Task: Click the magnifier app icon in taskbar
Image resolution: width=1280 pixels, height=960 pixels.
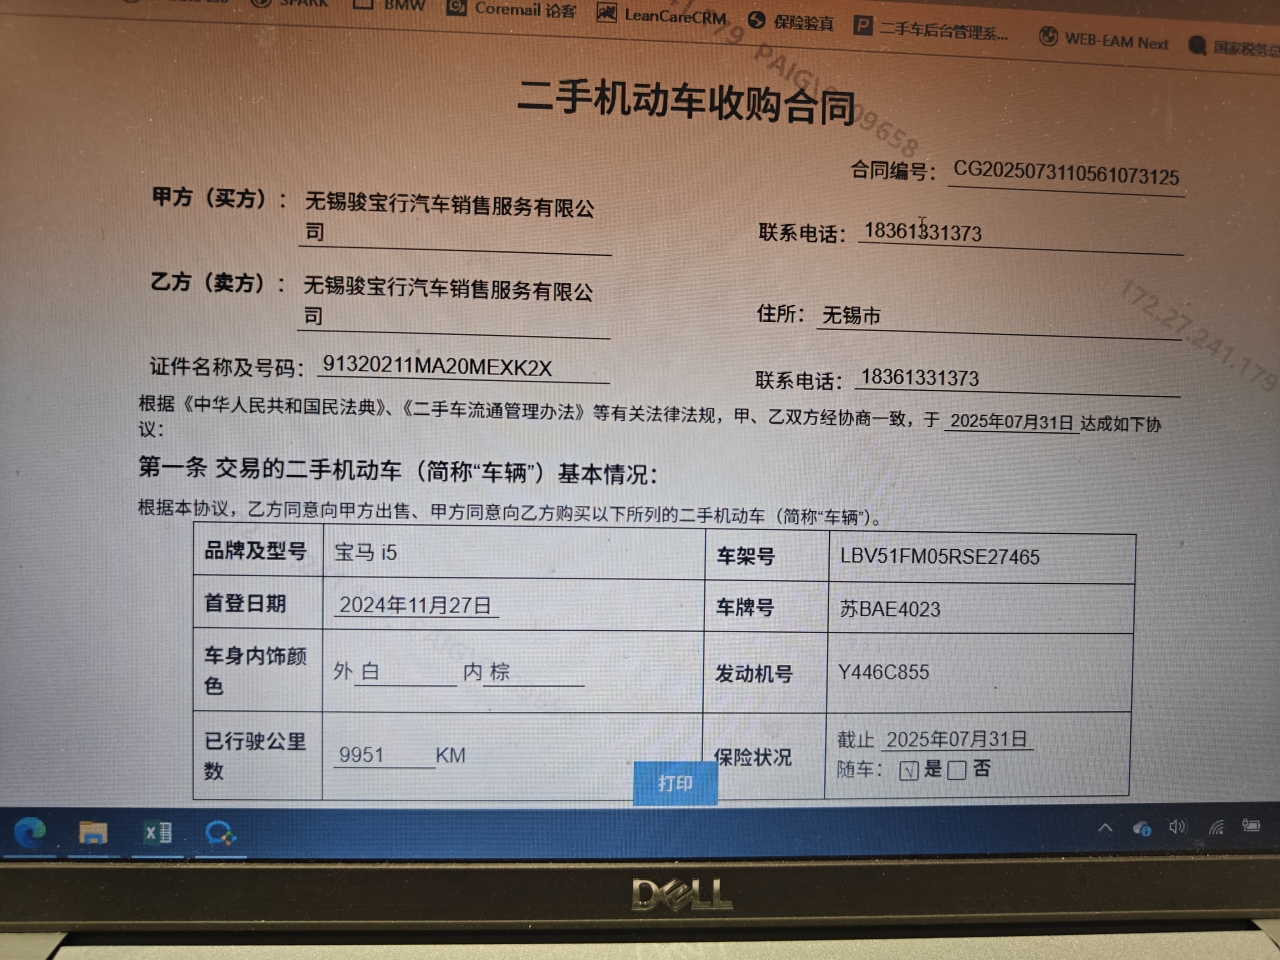Action: 220,833
